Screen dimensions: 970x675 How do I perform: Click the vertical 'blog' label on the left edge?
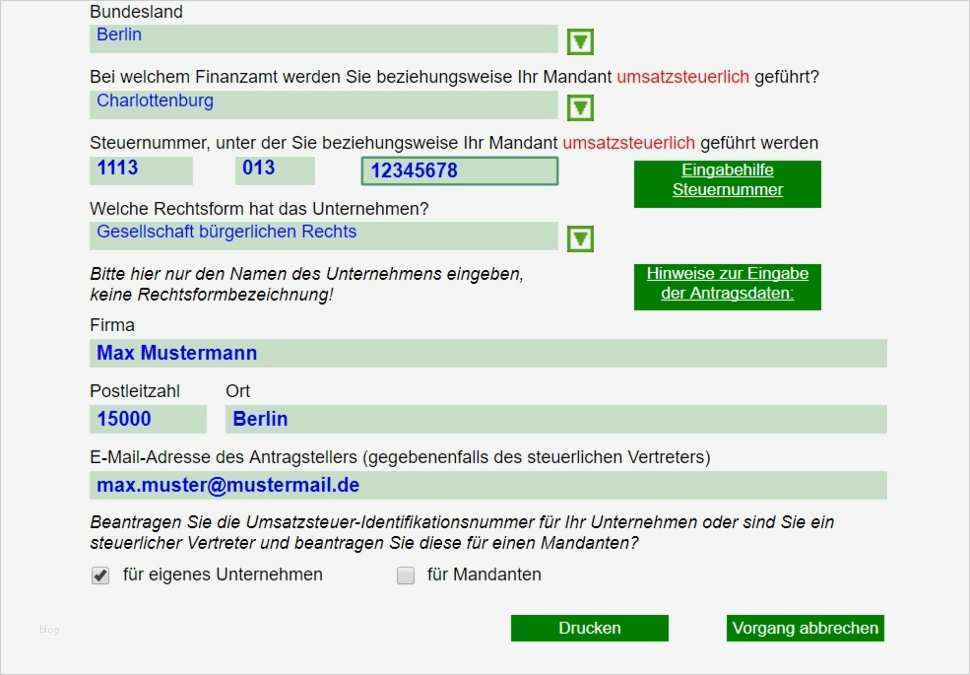(49, 629)
